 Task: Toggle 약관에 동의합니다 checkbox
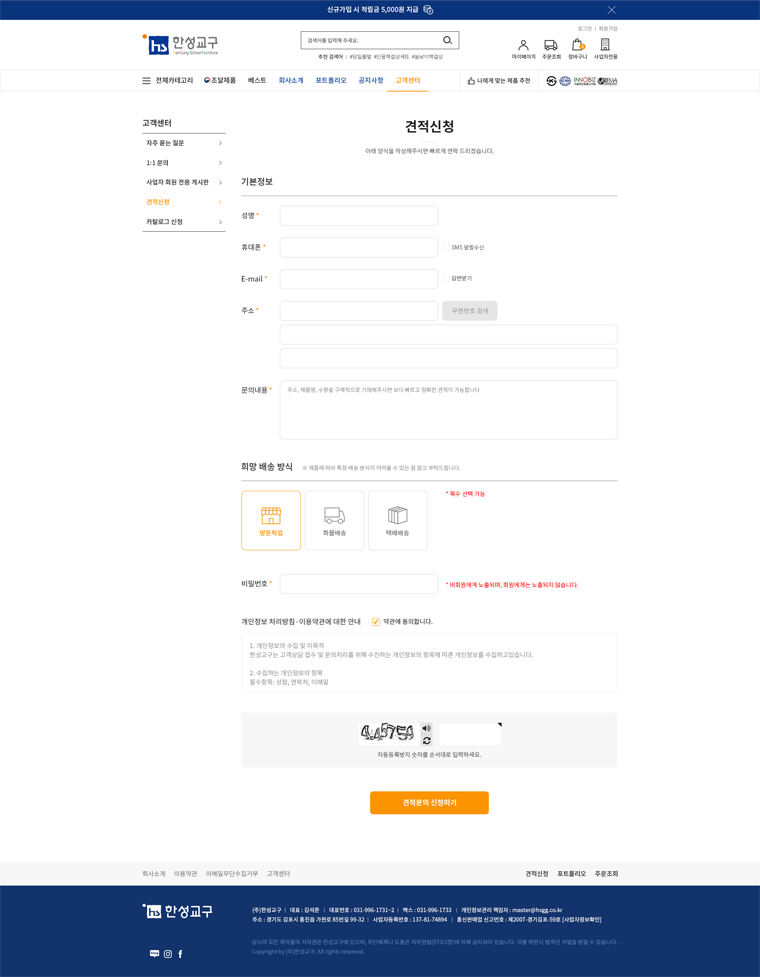tap(376, 622)
